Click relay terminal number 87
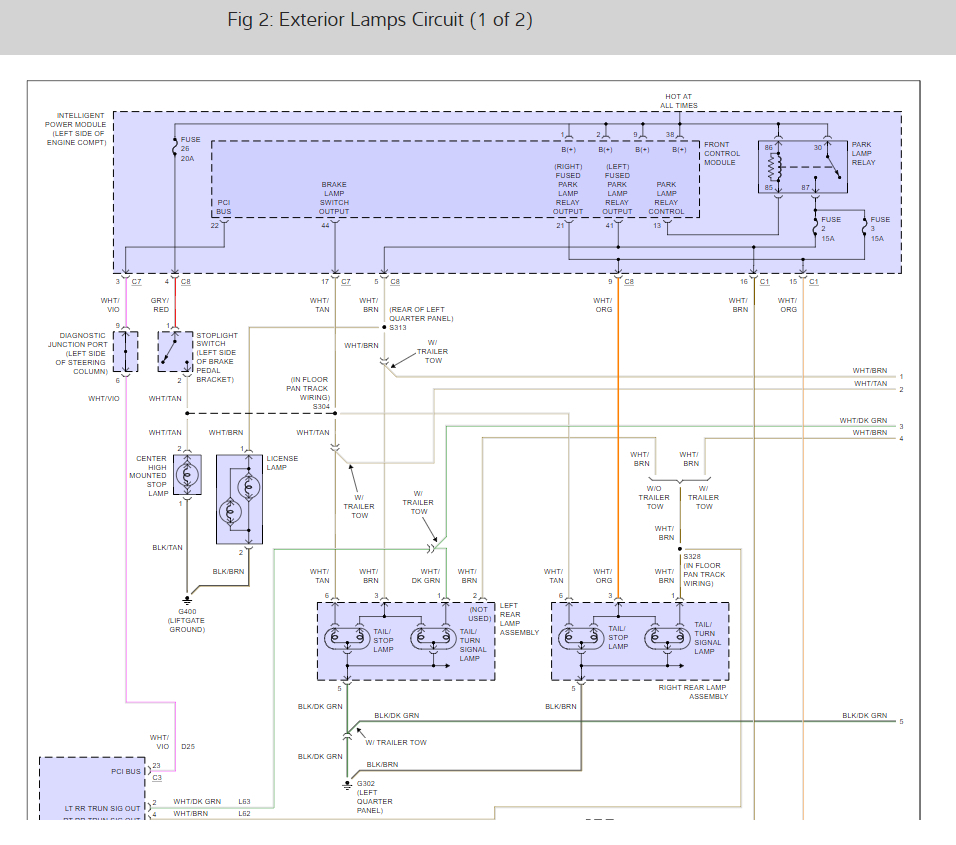Screen dimensions: 956x845 pyautogui.click(x=805, y=188)
